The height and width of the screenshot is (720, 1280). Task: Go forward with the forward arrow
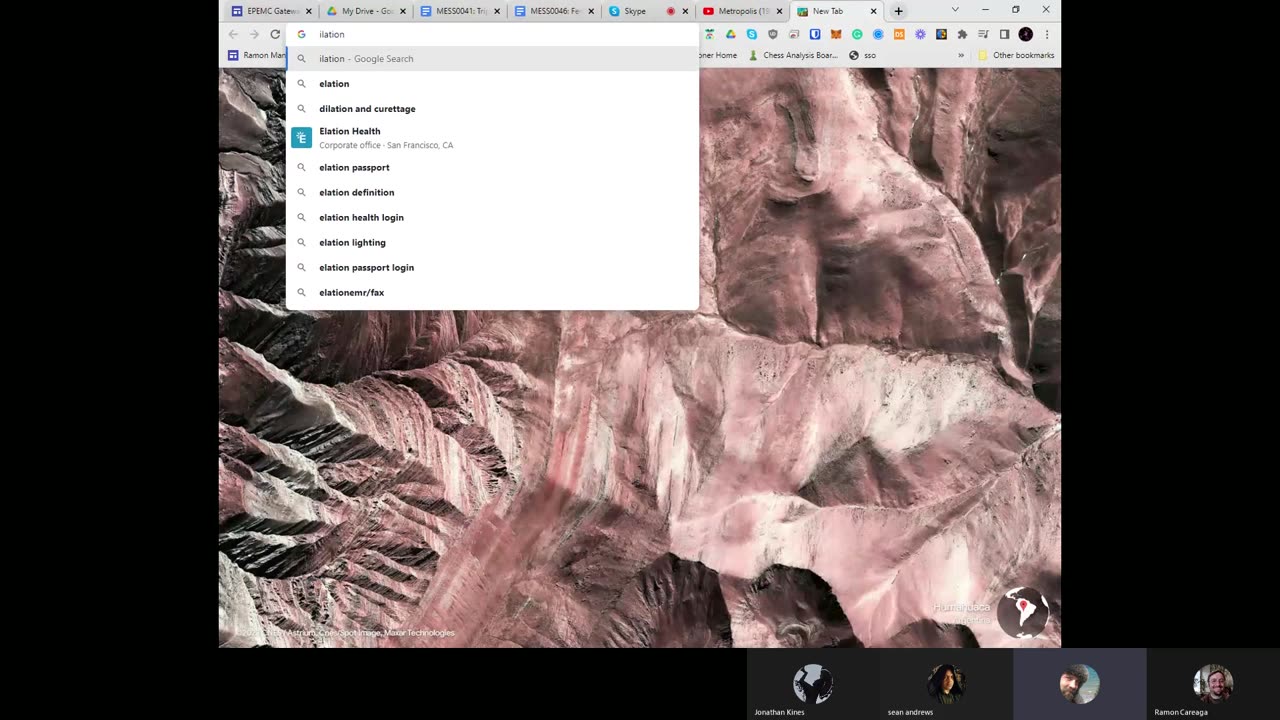point(254,34)
